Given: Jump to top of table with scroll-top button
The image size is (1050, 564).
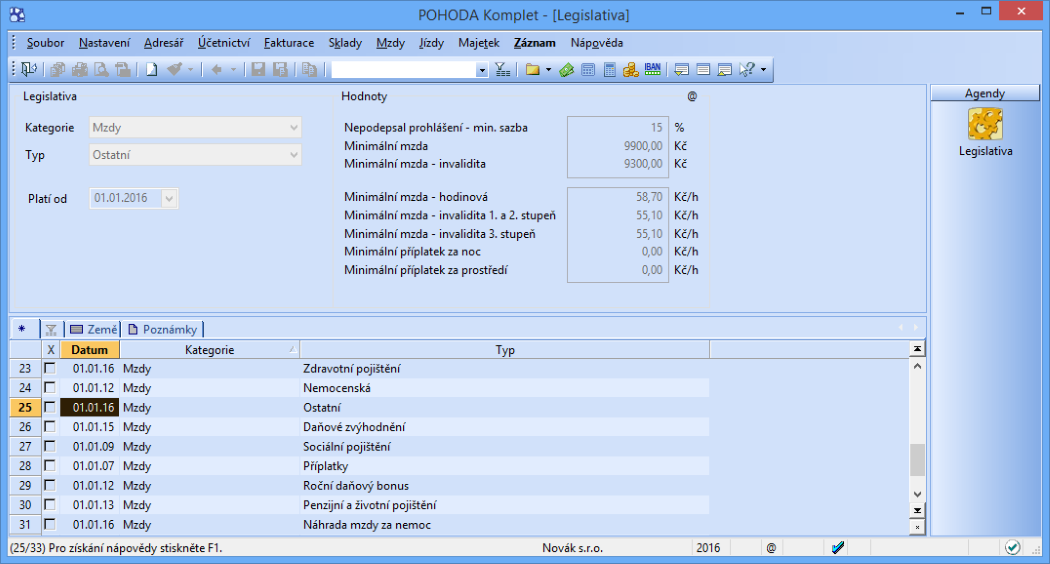Looking at the screenshot, I should [917, 348].
